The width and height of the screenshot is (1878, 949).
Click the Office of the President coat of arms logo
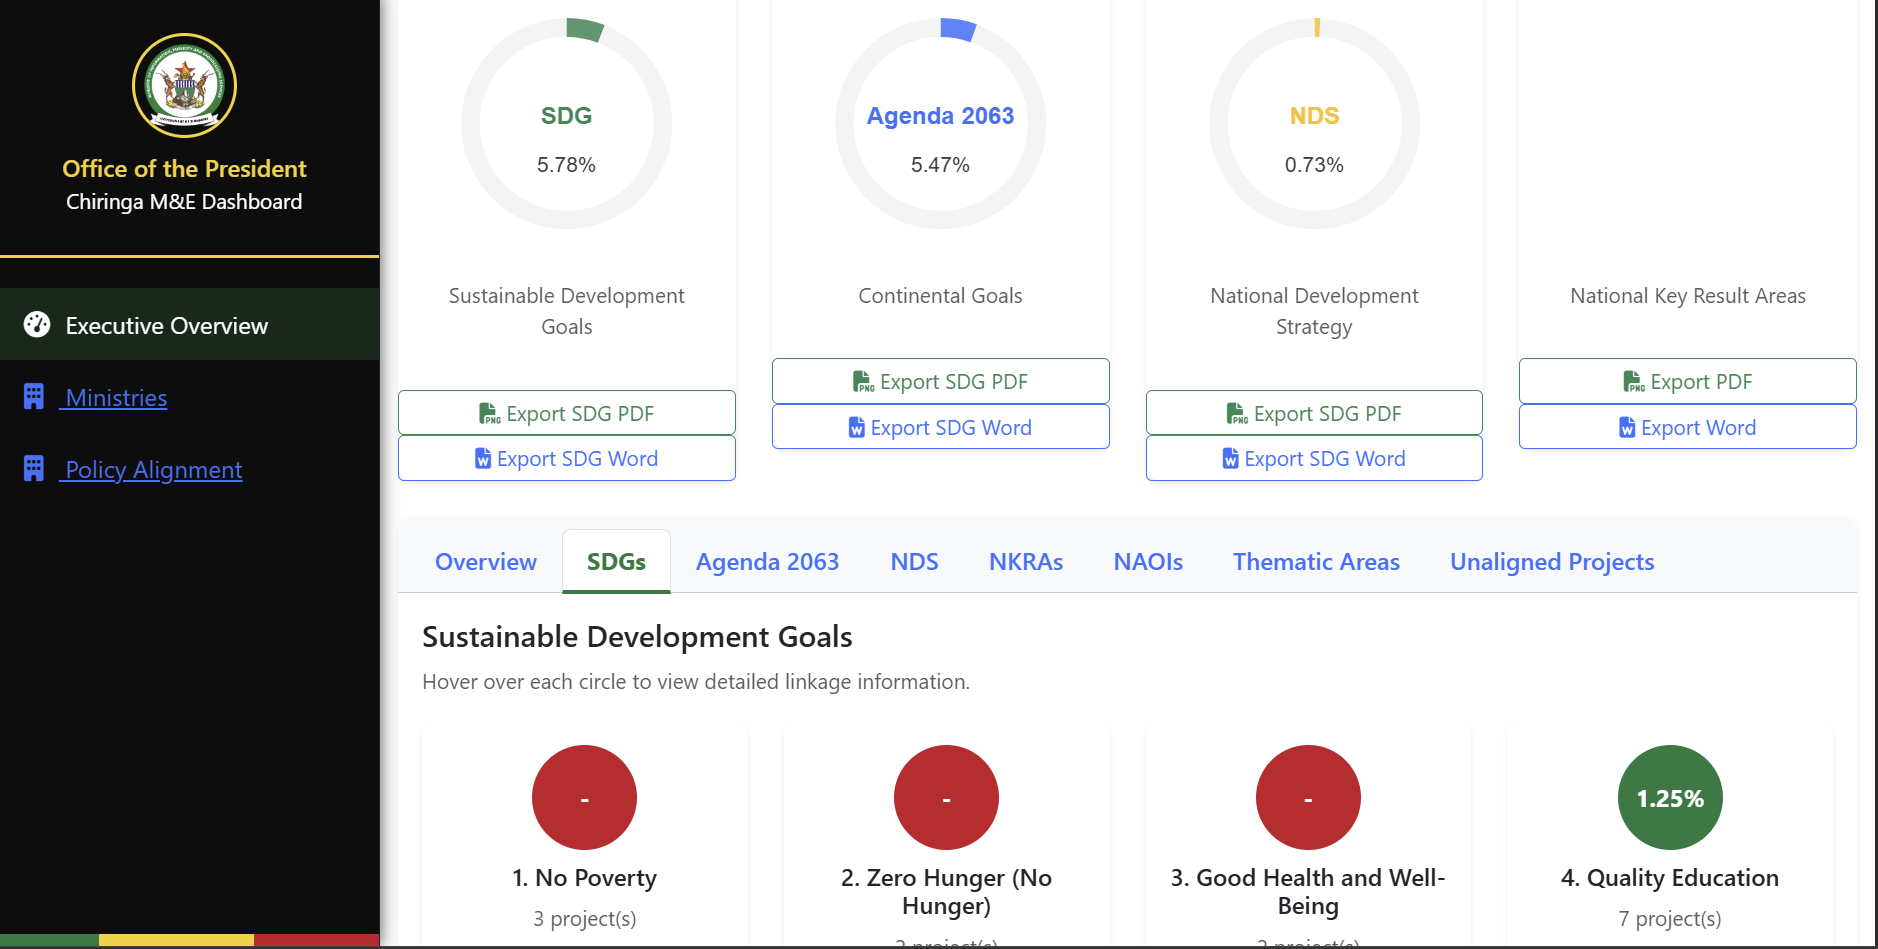tap(184, 86)
